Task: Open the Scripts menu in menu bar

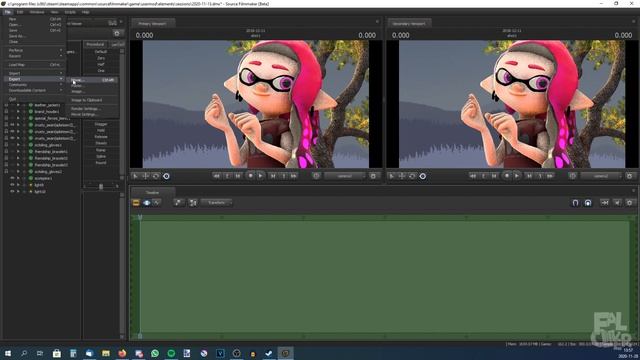Action: pos(70,12)
